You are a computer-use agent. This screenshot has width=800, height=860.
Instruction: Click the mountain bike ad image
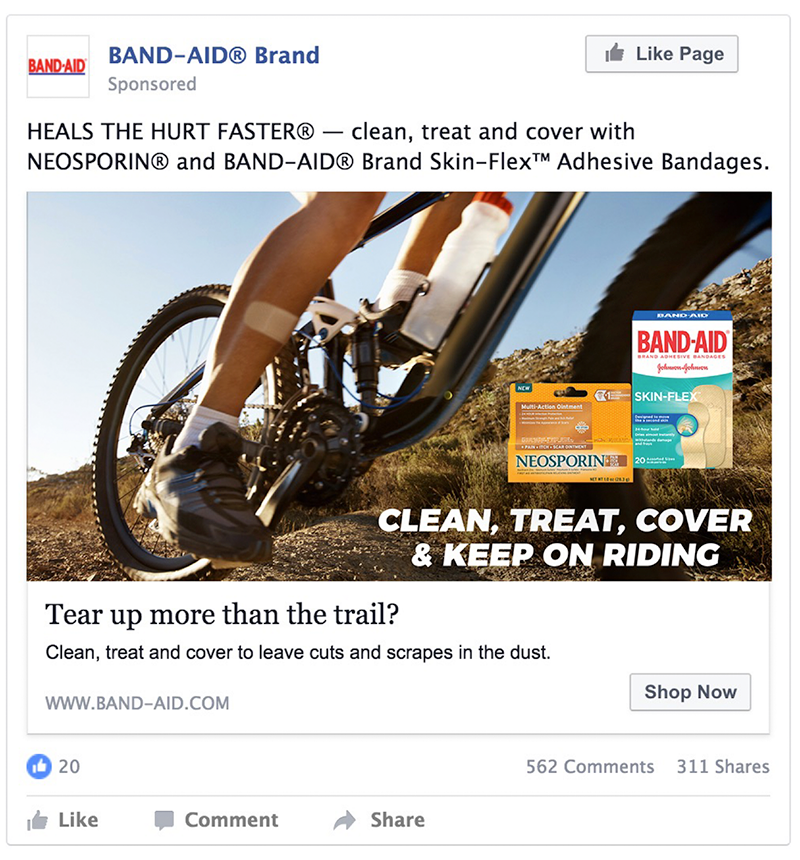click(x=399, y=386)
